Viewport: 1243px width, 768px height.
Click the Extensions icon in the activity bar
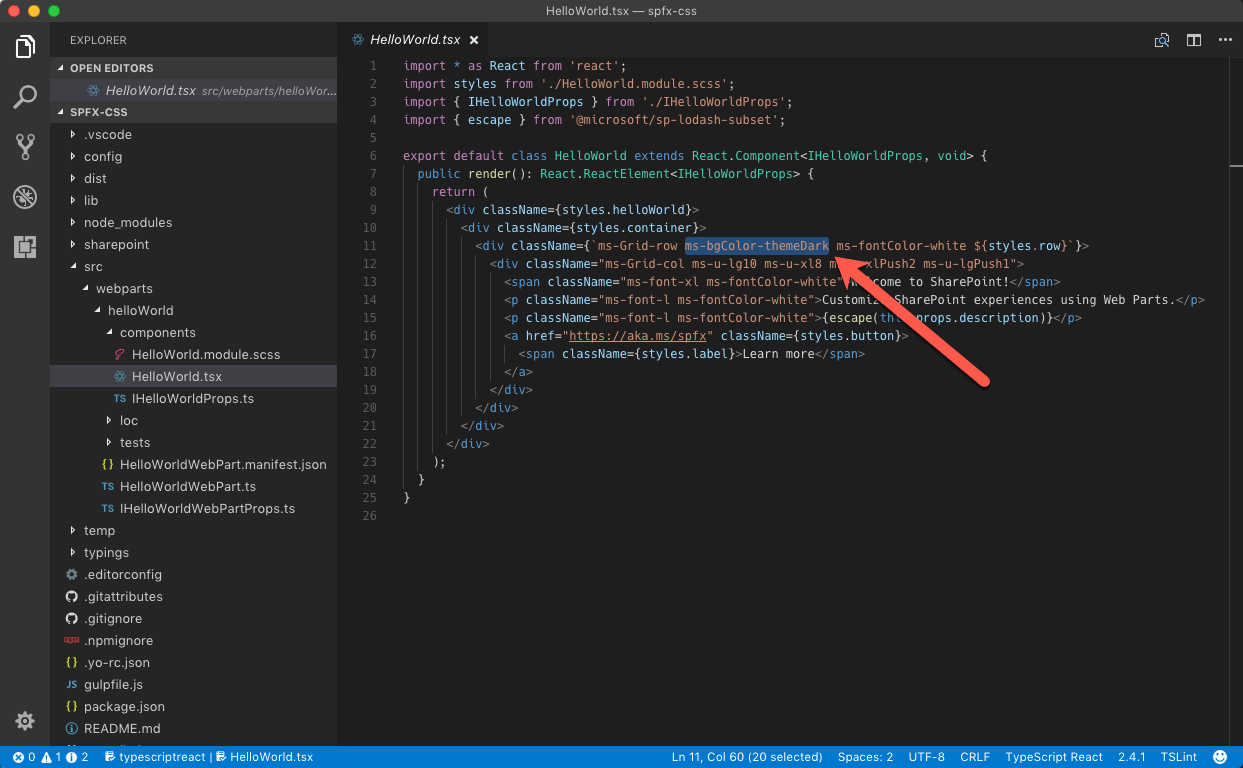pos(24,246)
